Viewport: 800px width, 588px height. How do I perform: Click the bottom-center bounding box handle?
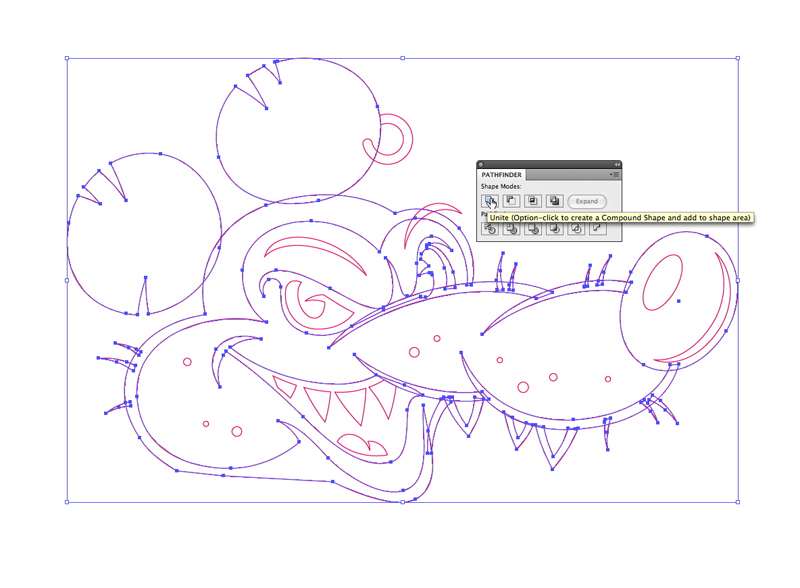click(403, 503)
